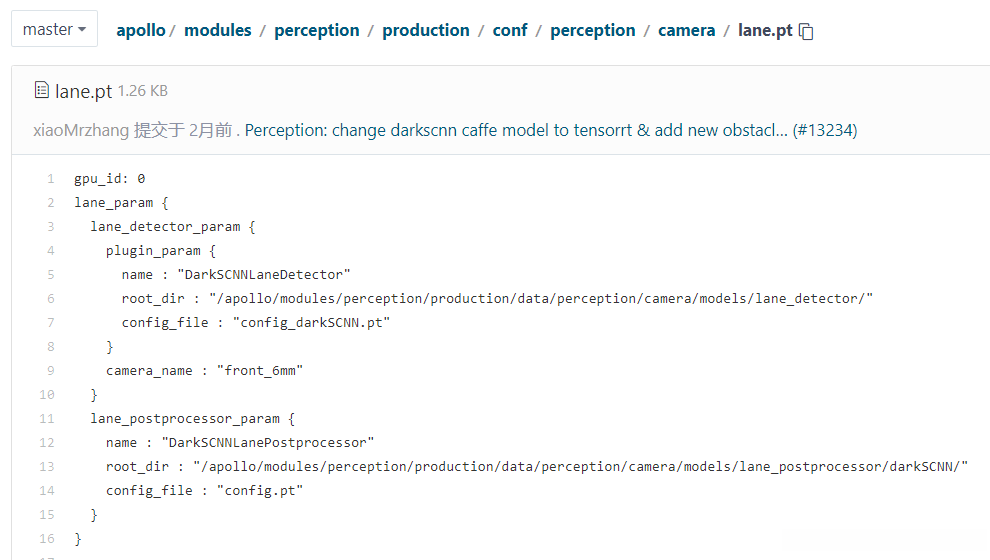Open the master branch dropdown

[x=54, y=30]
